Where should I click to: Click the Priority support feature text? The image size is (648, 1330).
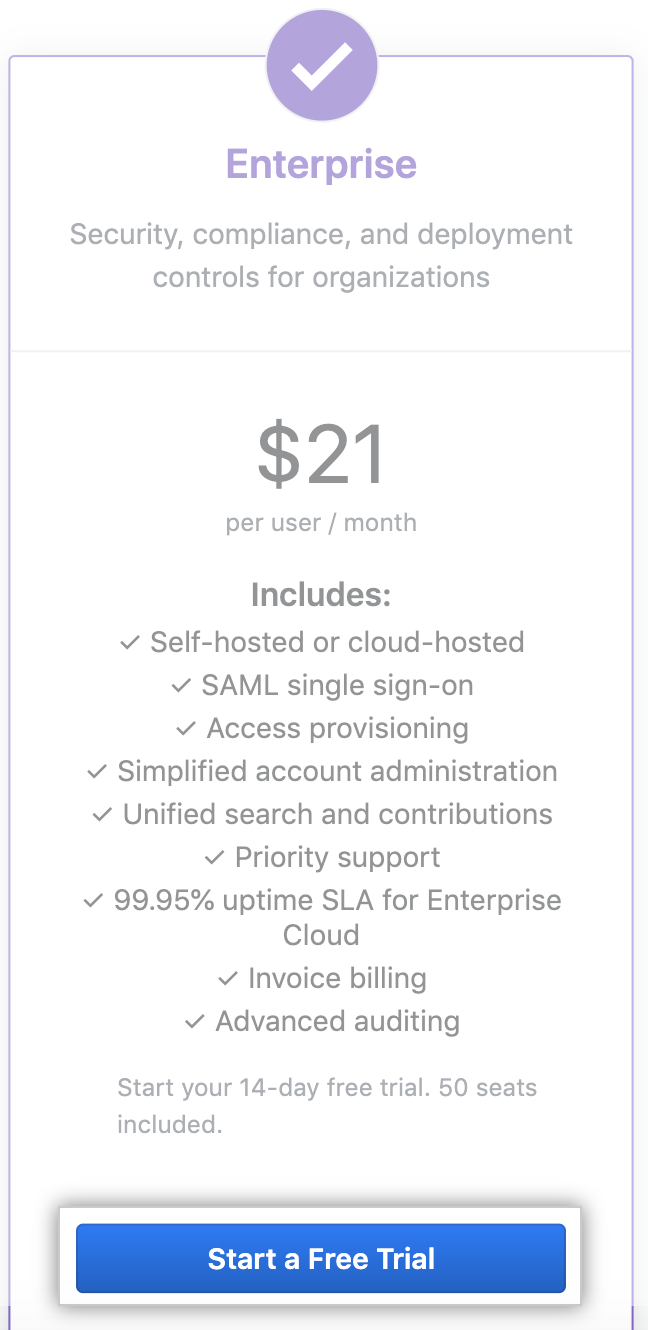coord(337,858)
